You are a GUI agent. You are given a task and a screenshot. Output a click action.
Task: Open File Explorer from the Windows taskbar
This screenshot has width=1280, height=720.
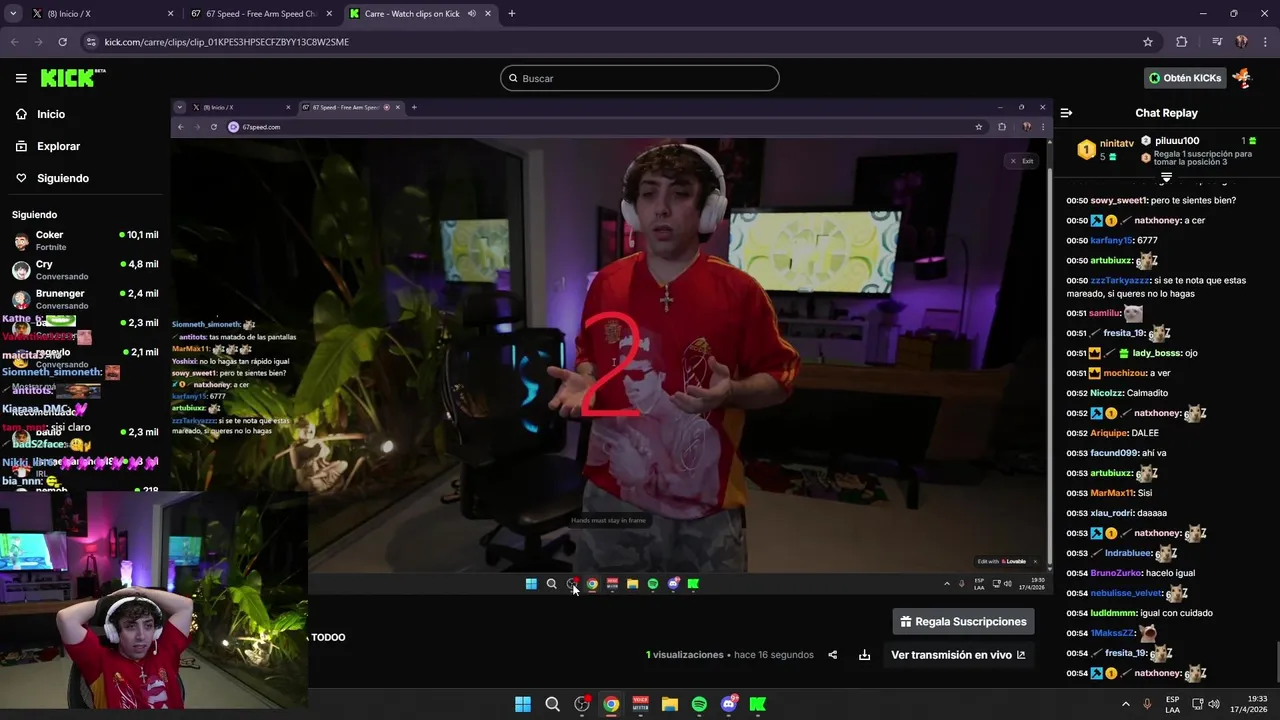670,704
